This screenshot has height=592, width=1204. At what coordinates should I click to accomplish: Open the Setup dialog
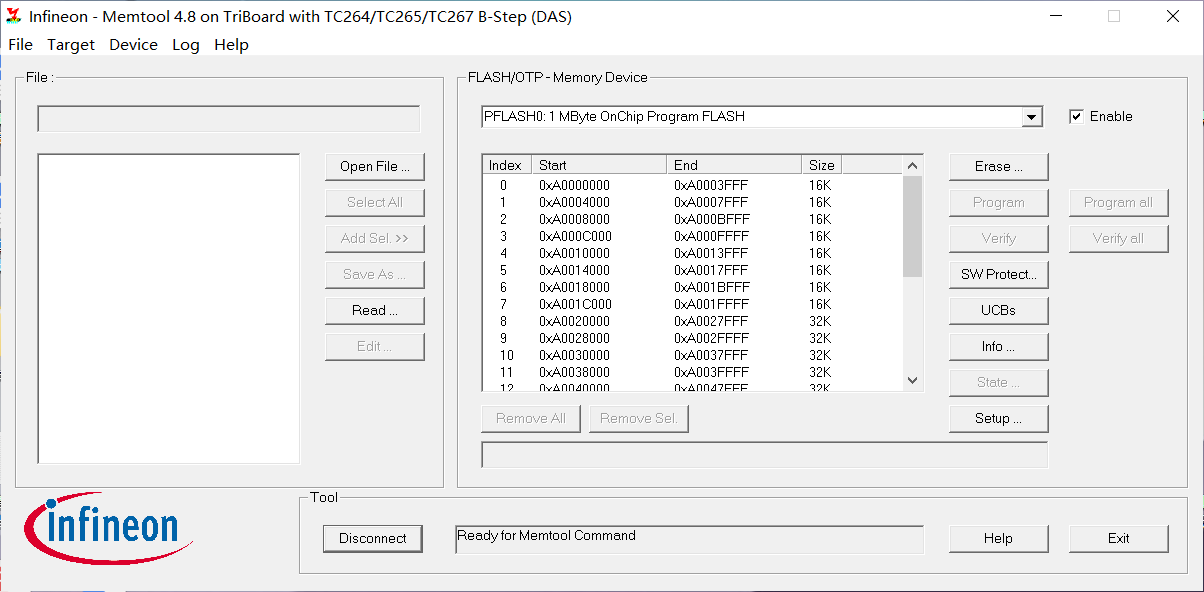point(998,418)
